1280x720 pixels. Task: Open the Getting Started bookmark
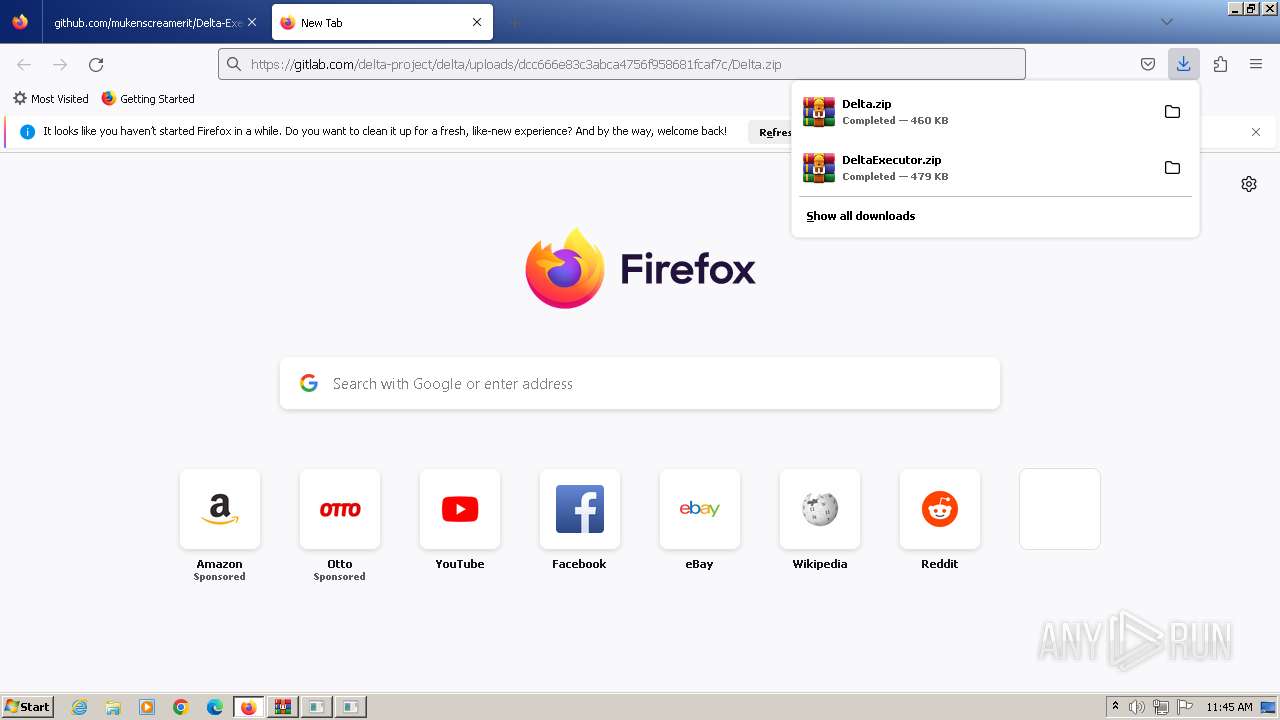tap(148, 98)
